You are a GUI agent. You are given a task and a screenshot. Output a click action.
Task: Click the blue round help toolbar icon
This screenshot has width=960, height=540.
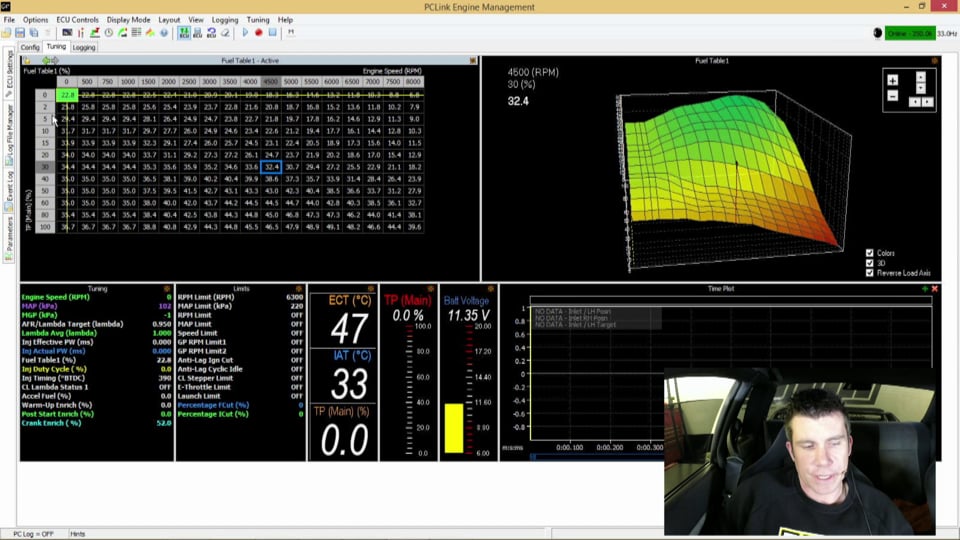[x=163, y=32]
